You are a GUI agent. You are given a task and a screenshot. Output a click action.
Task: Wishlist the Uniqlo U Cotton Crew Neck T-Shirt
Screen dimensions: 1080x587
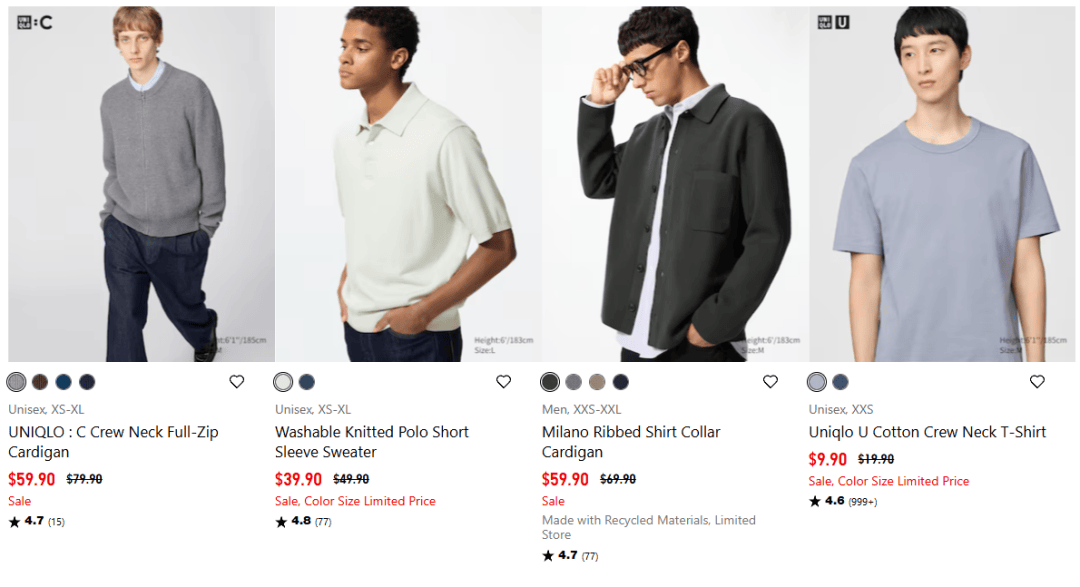click(1037, 382)
